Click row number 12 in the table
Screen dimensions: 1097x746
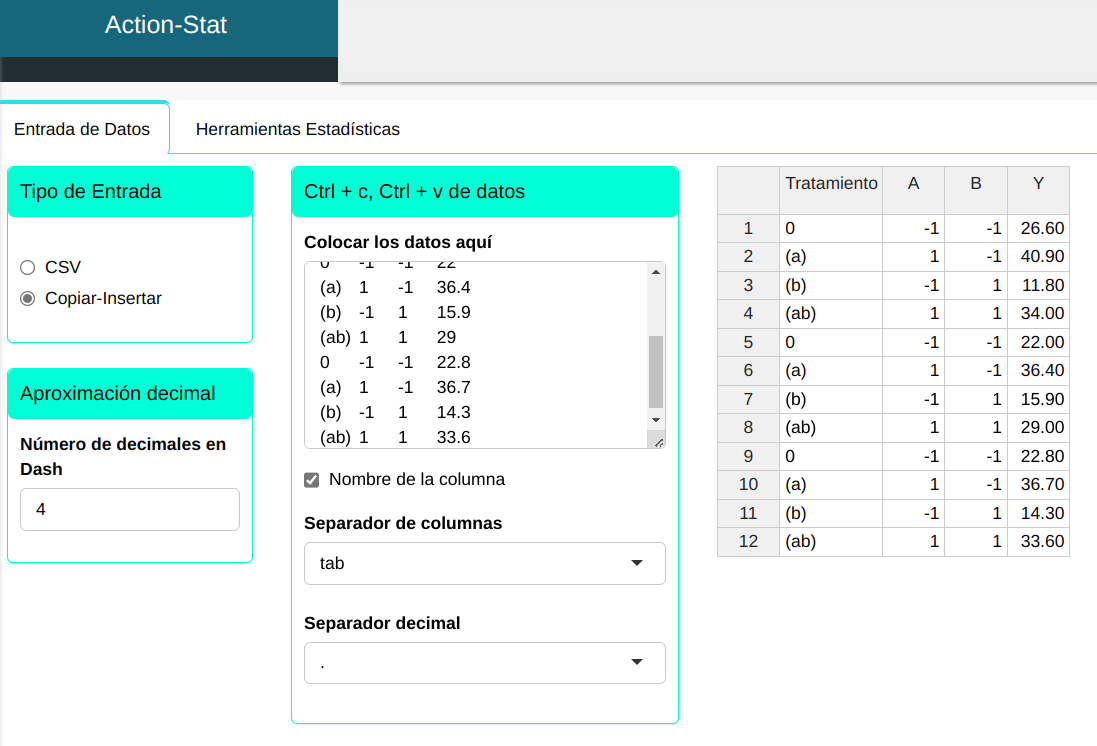pos(748,542)
